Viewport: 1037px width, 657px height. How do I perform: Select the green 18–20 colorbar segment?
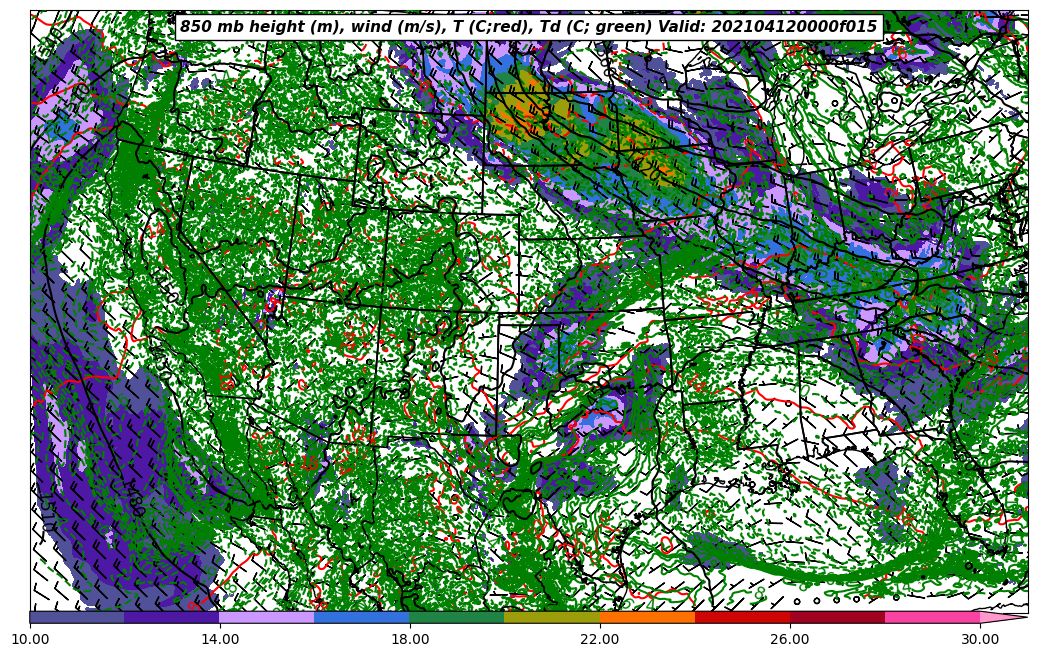(x=457, y=617)
